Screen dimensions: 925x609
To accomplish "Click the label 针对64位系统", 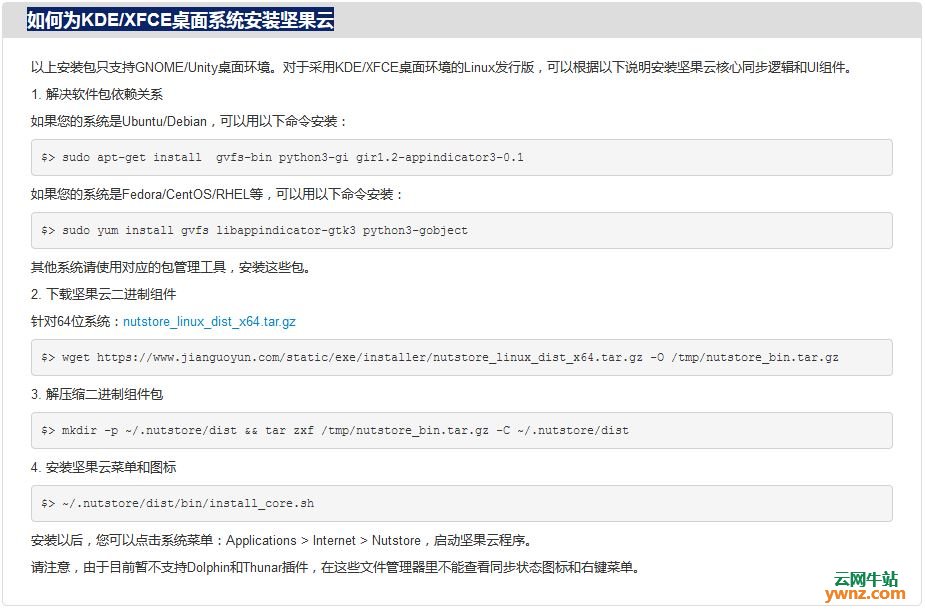I will click(x=76, y=322).
